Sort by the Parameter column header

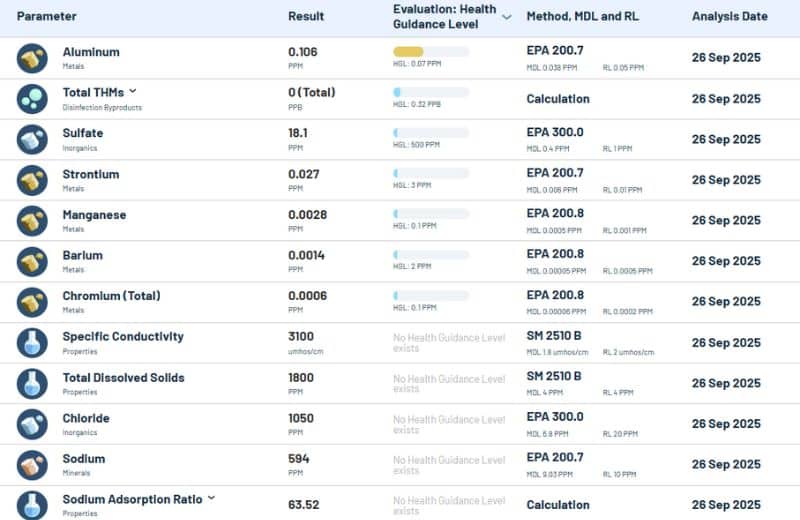point(46,17)
